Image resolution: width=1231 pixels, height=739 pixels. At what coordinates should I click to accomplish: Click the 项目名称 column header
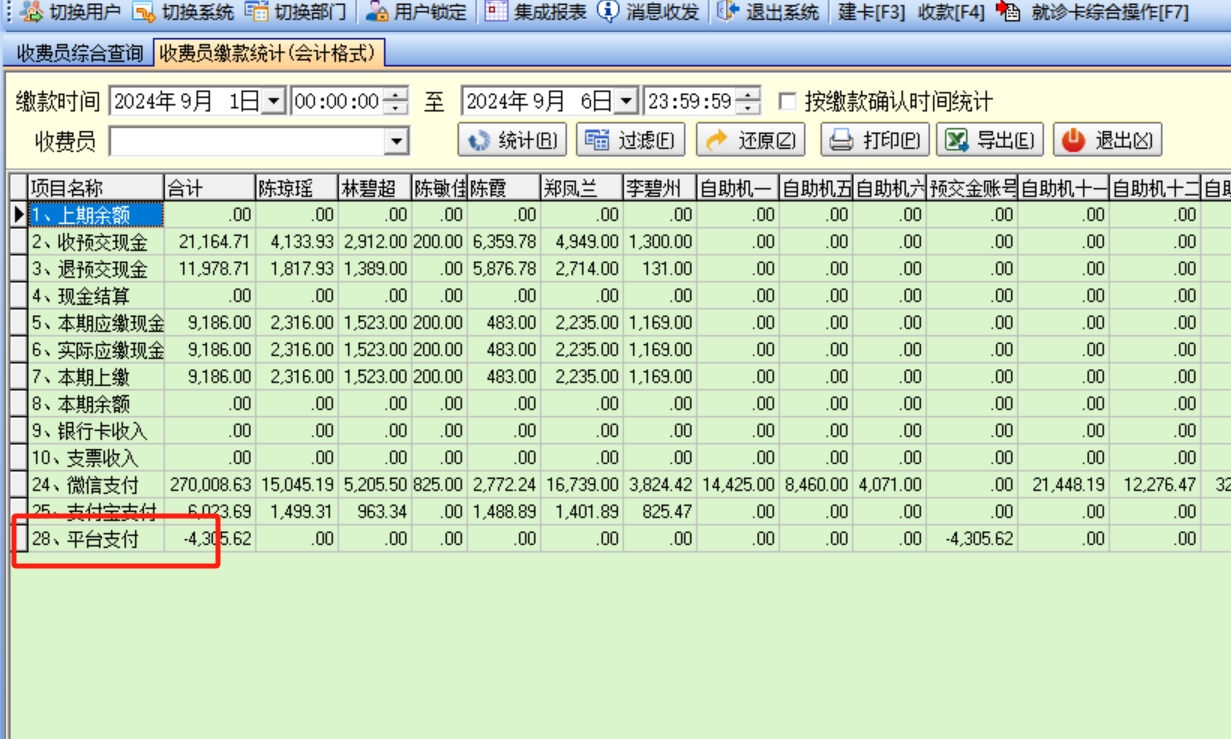pyautogui.click(x=96, y=187)
